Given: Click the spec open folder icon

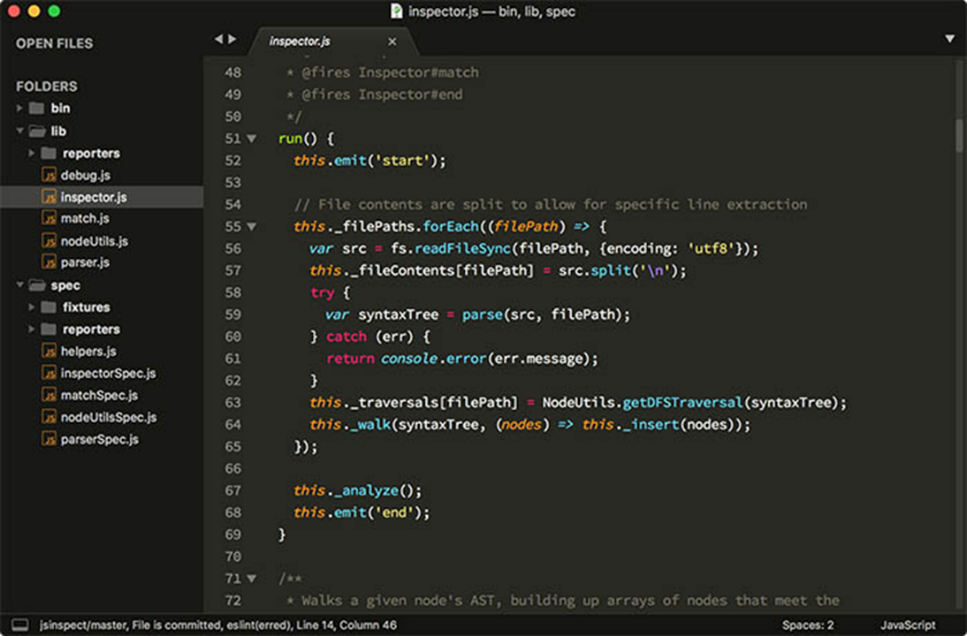Looking at the screenshot, I should (x=38, y=285).
